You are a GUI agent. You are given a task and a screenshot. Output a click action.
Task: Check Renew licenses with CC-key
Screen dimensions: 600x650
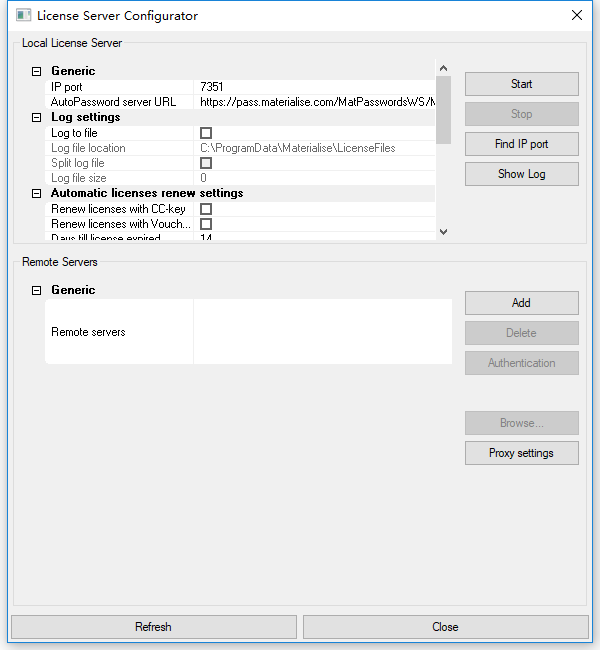[x=206, y=209]
